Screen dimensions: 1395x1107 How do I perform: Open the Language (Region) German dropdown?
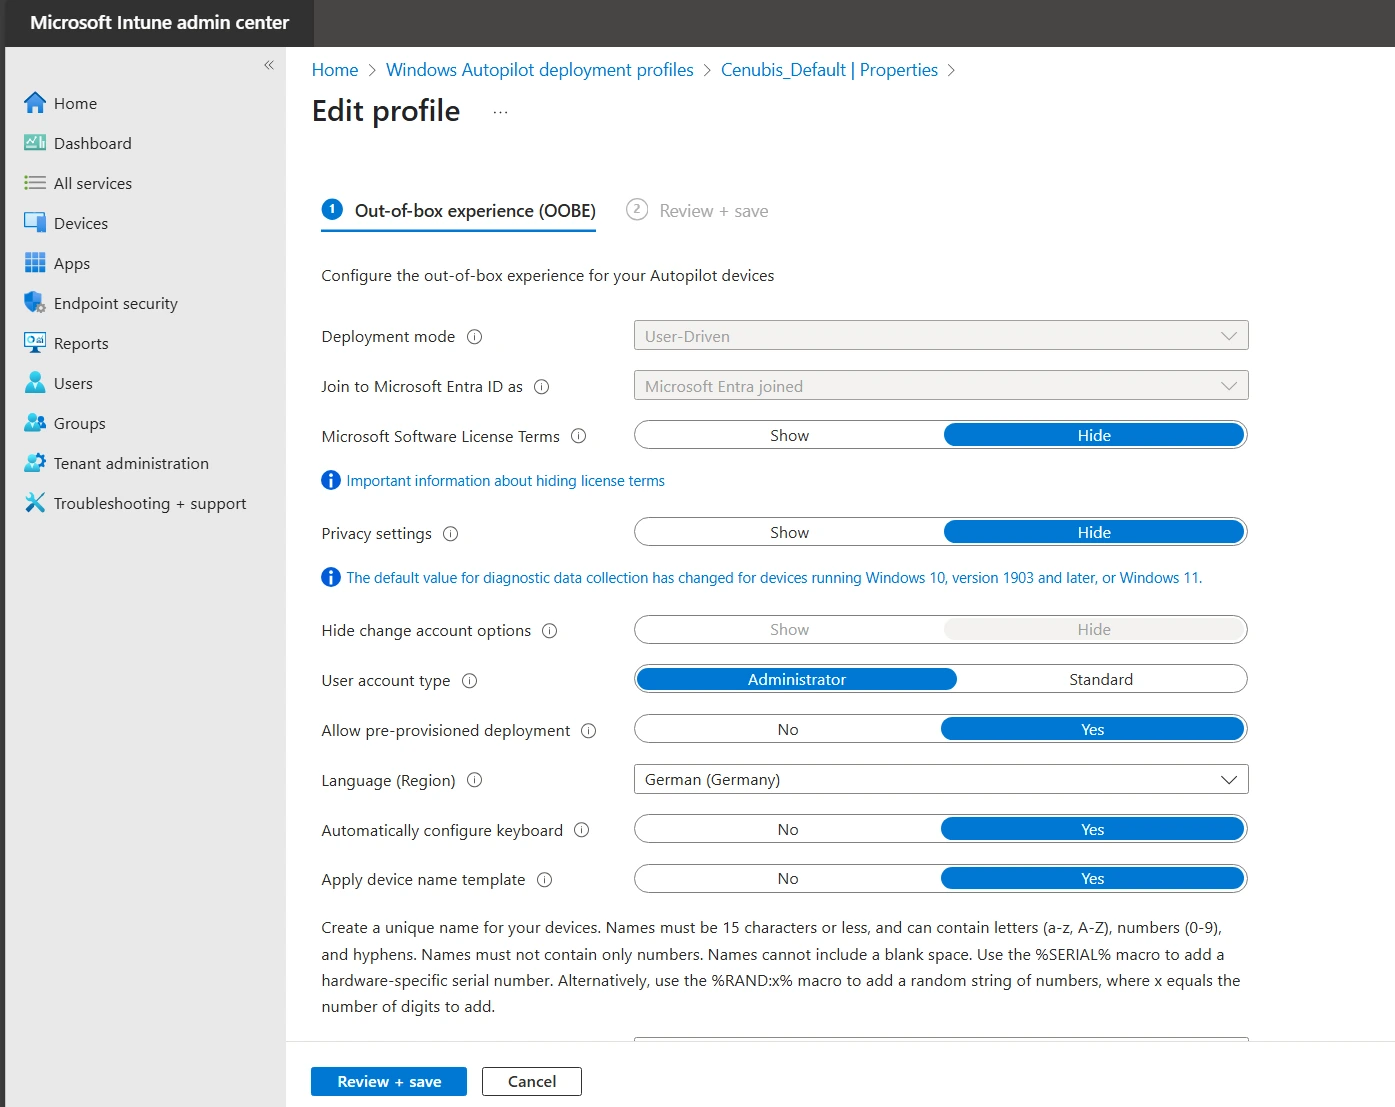tap(941, 779)
